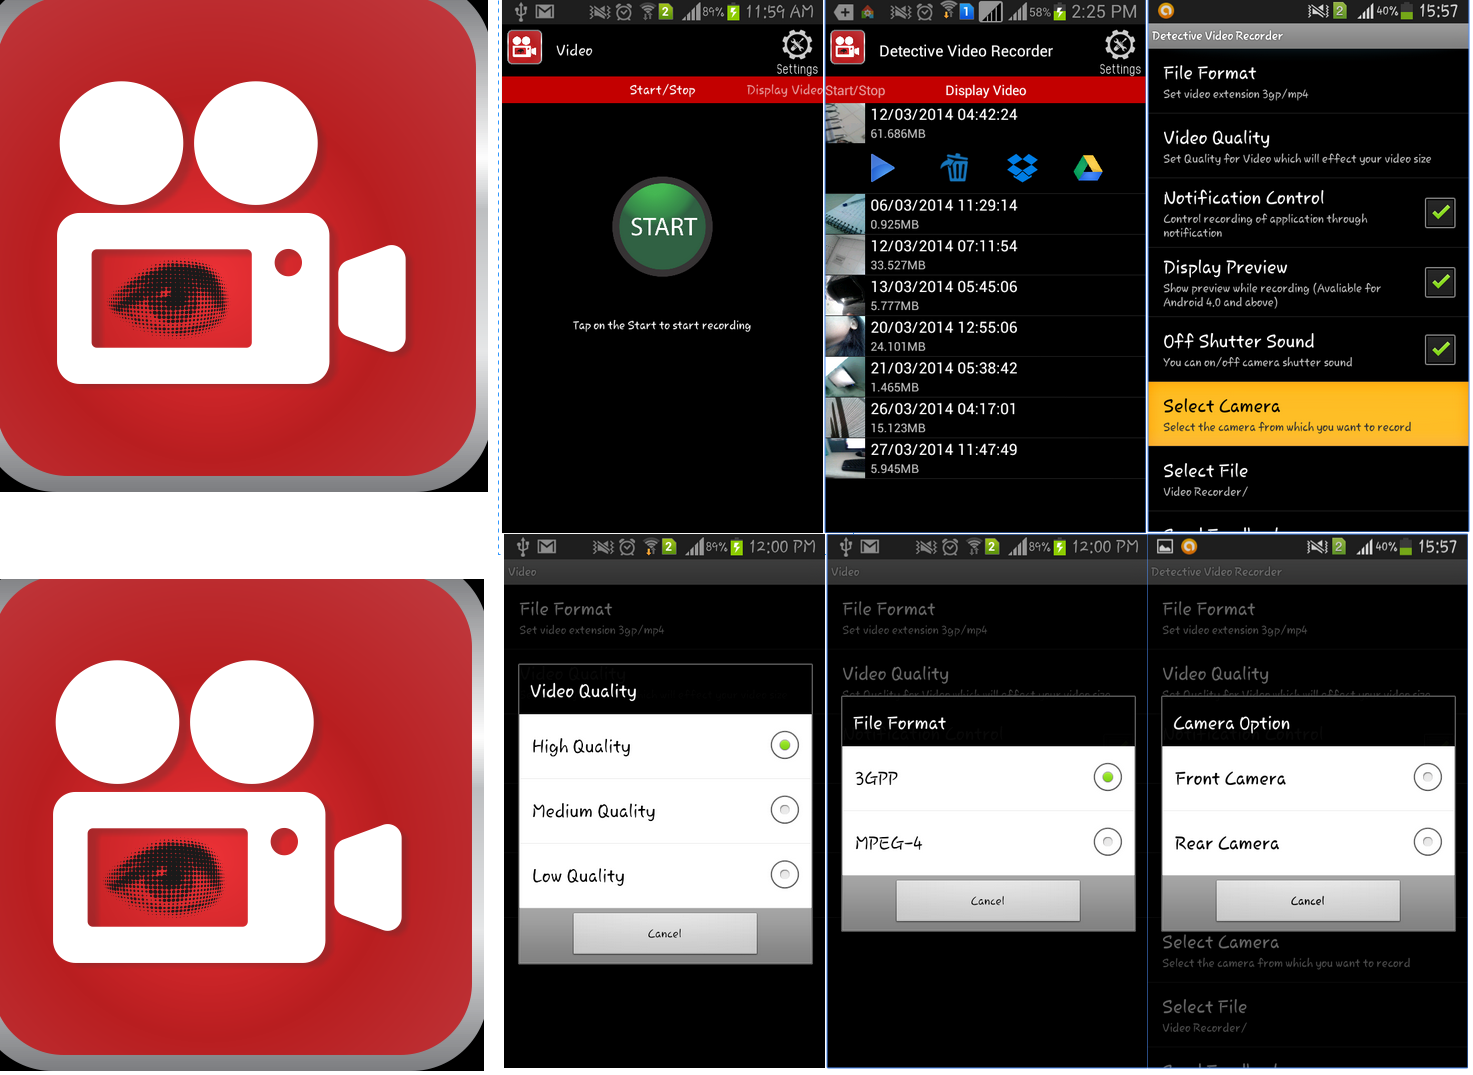This screenshot has height=1075, width=1473.
Task: Cancel the File Format dialog
Action: click(988, 900)
